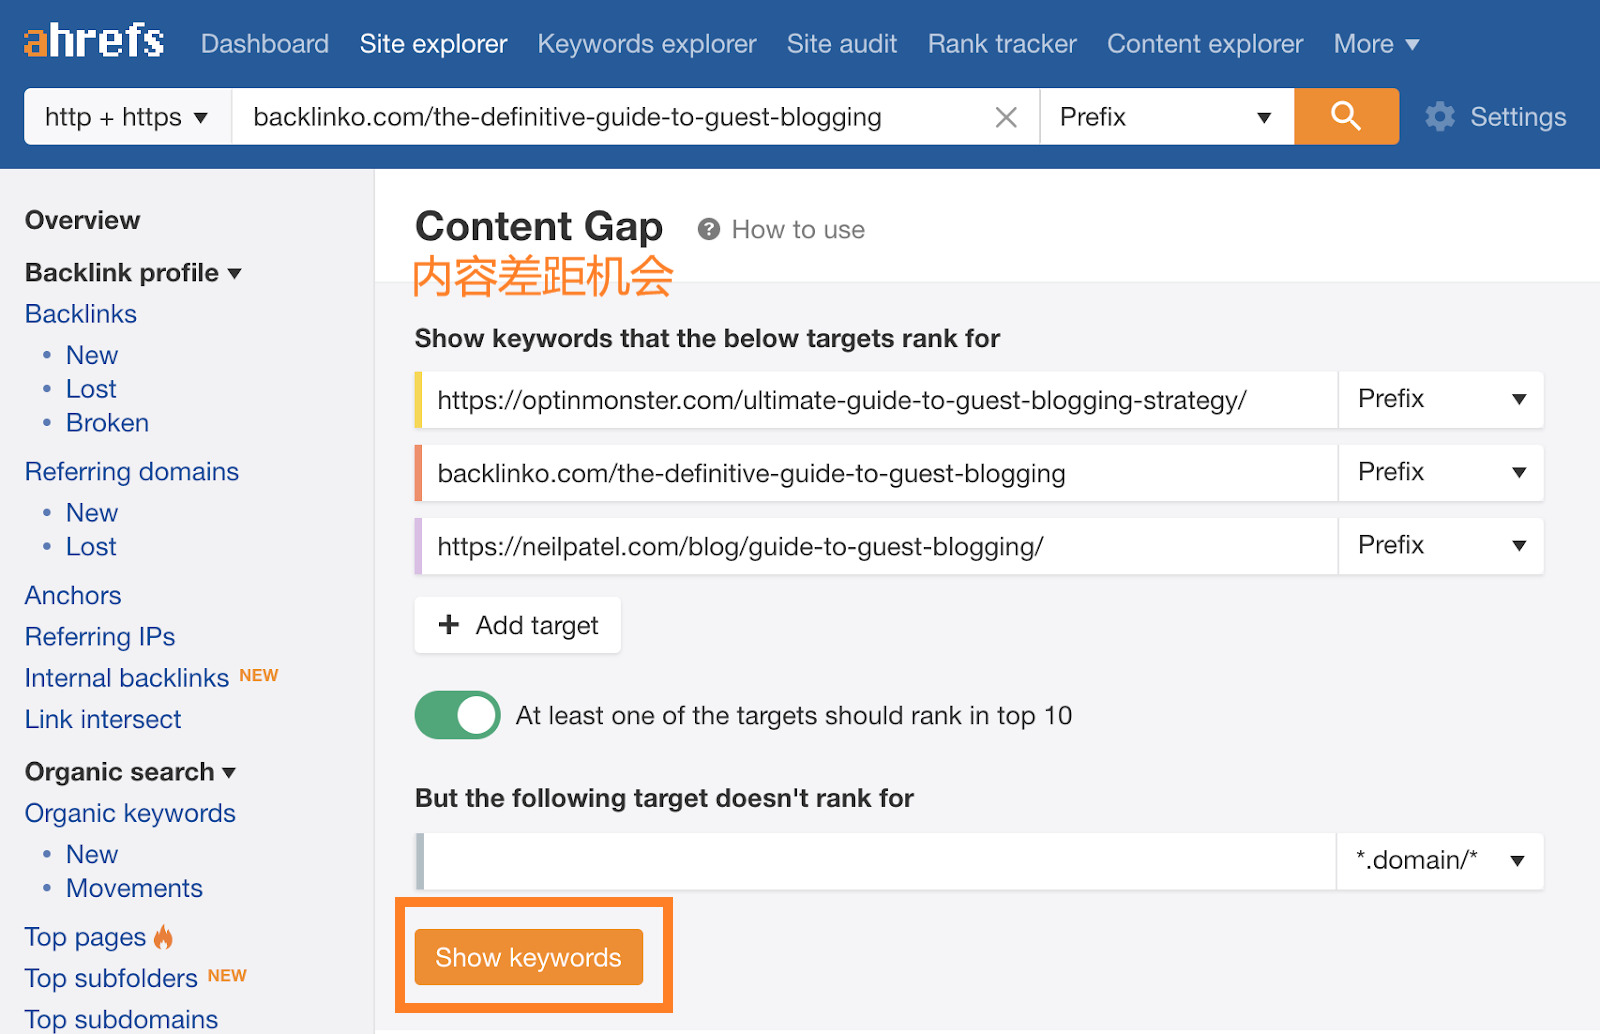Disable the rank in top 10 toggle
The width and height of the screenshot is (1600, 1034).
[x=457, y=715]
